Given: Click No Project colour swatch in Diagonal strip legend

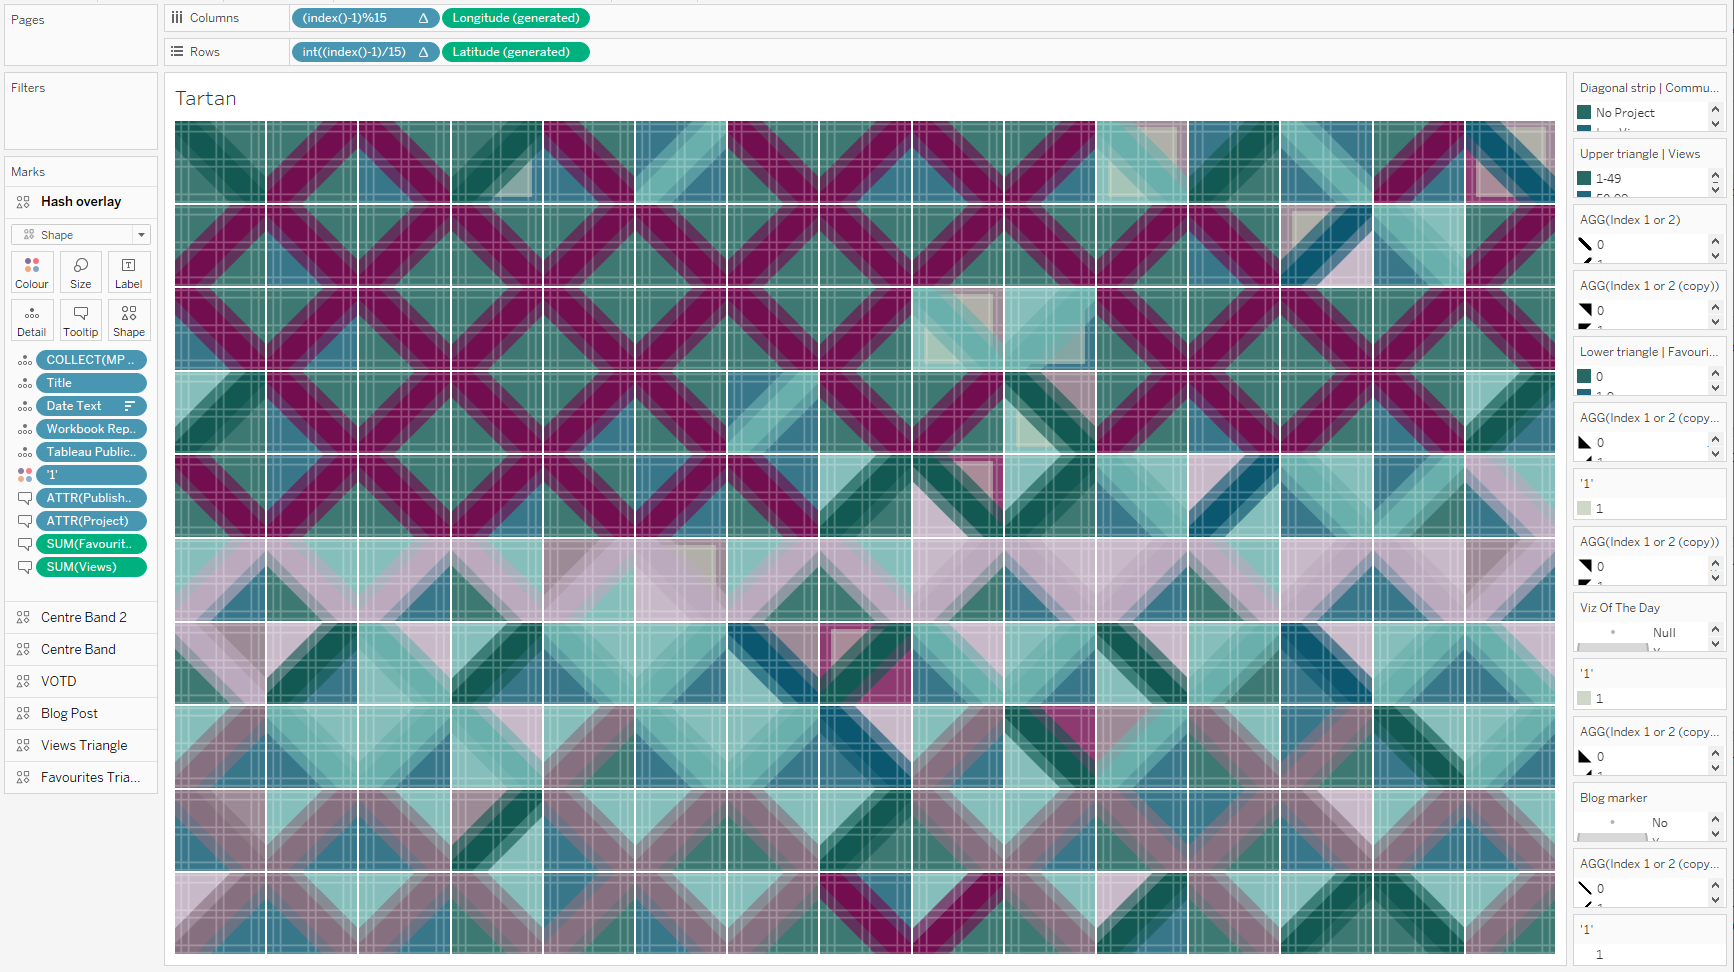Looking at the screenshot, I should pyautogui.click(x=1584, y=113).
